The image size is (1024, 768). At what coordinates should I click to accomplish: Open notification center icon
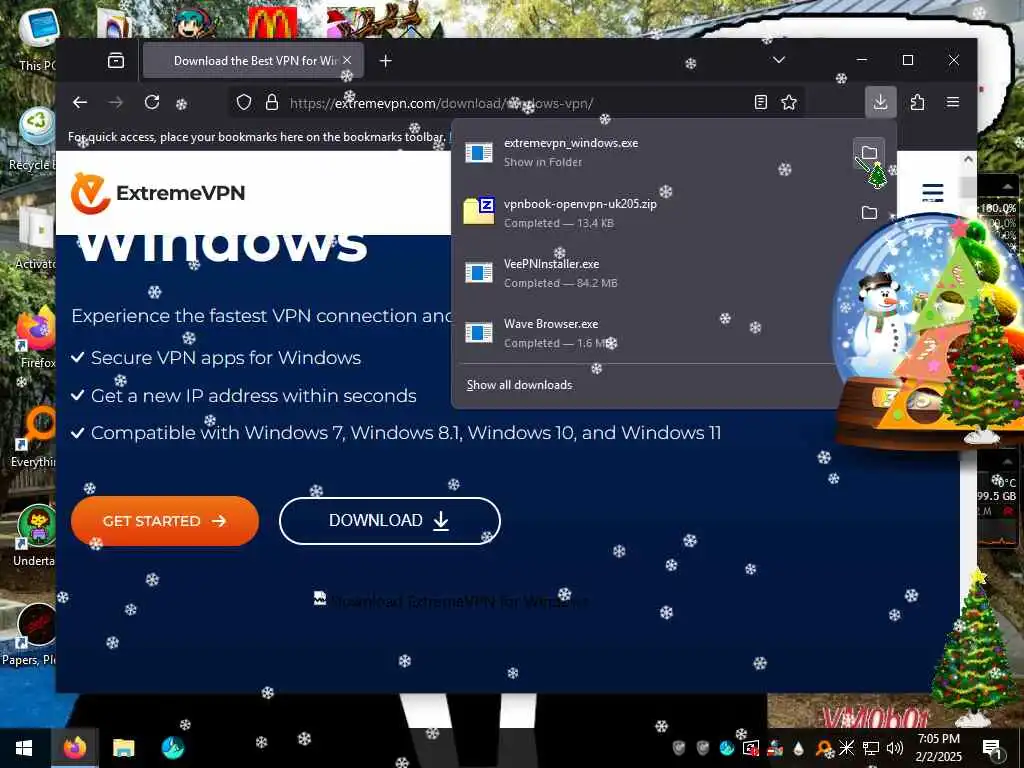(x=992, y=748)
